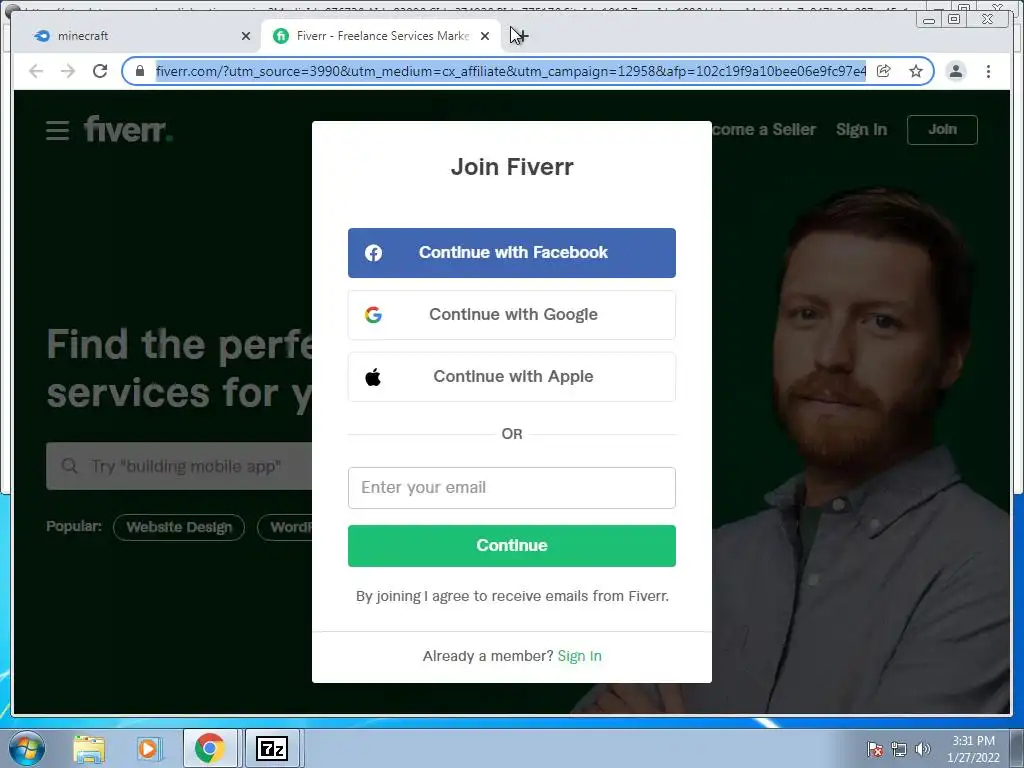Continue with Google
Screen dimensions: 1024x768
(x=511, y=315)
